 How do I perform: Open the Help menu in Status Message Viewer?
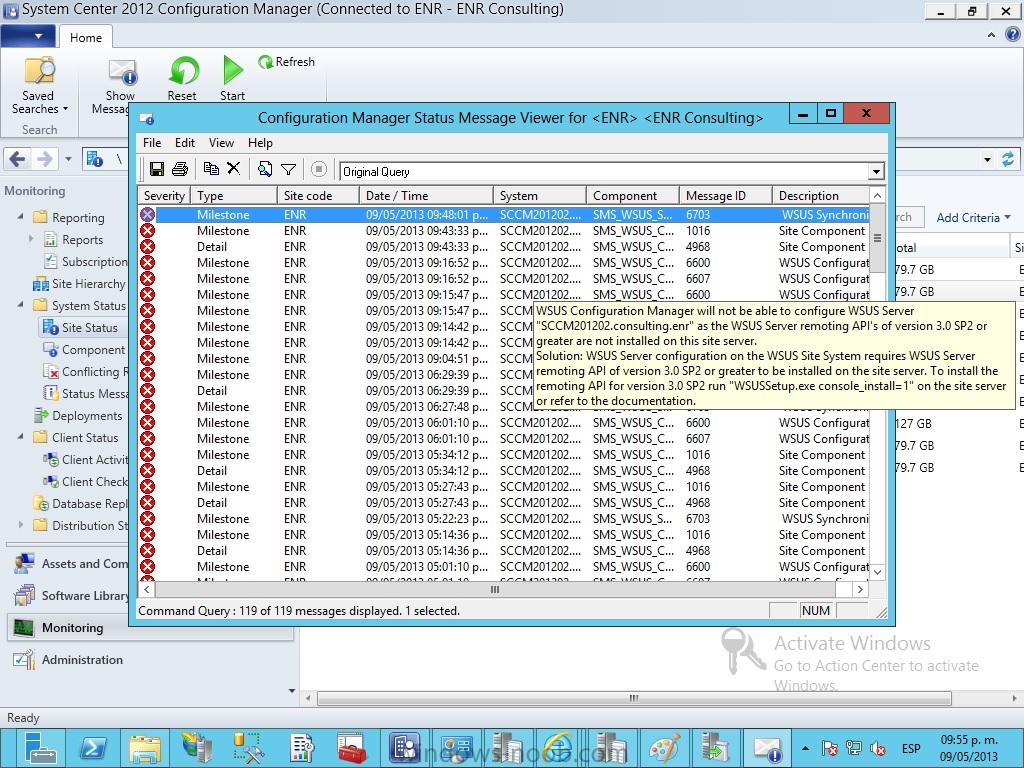260,143
